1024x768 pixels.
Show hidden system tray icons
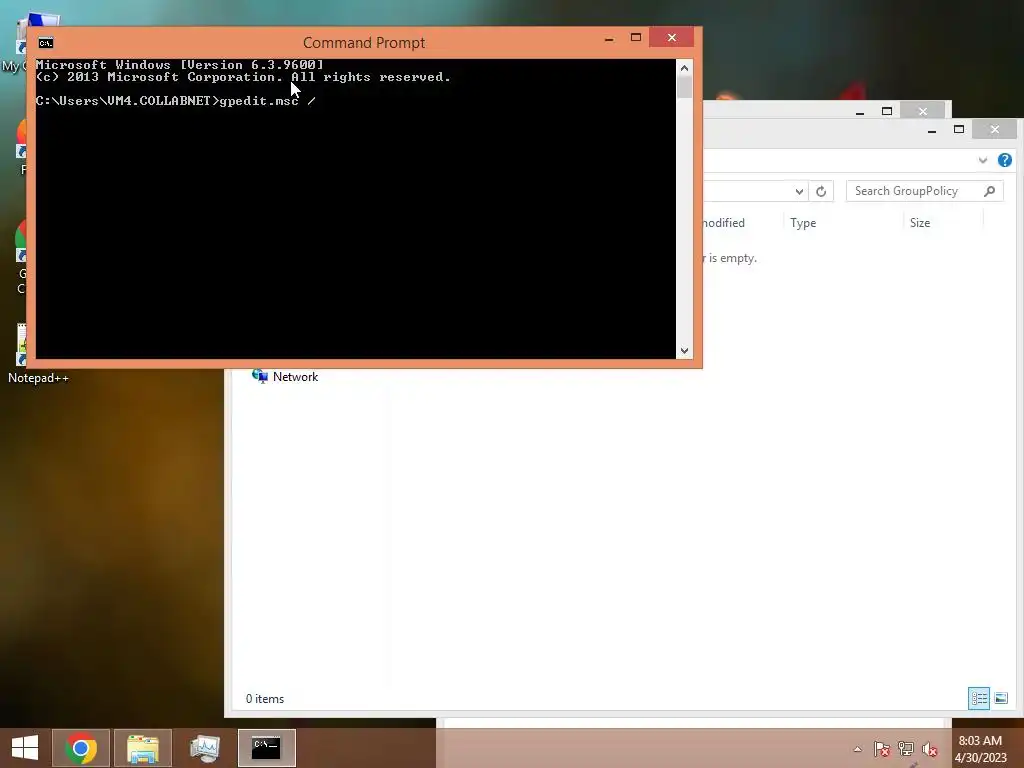857,749
